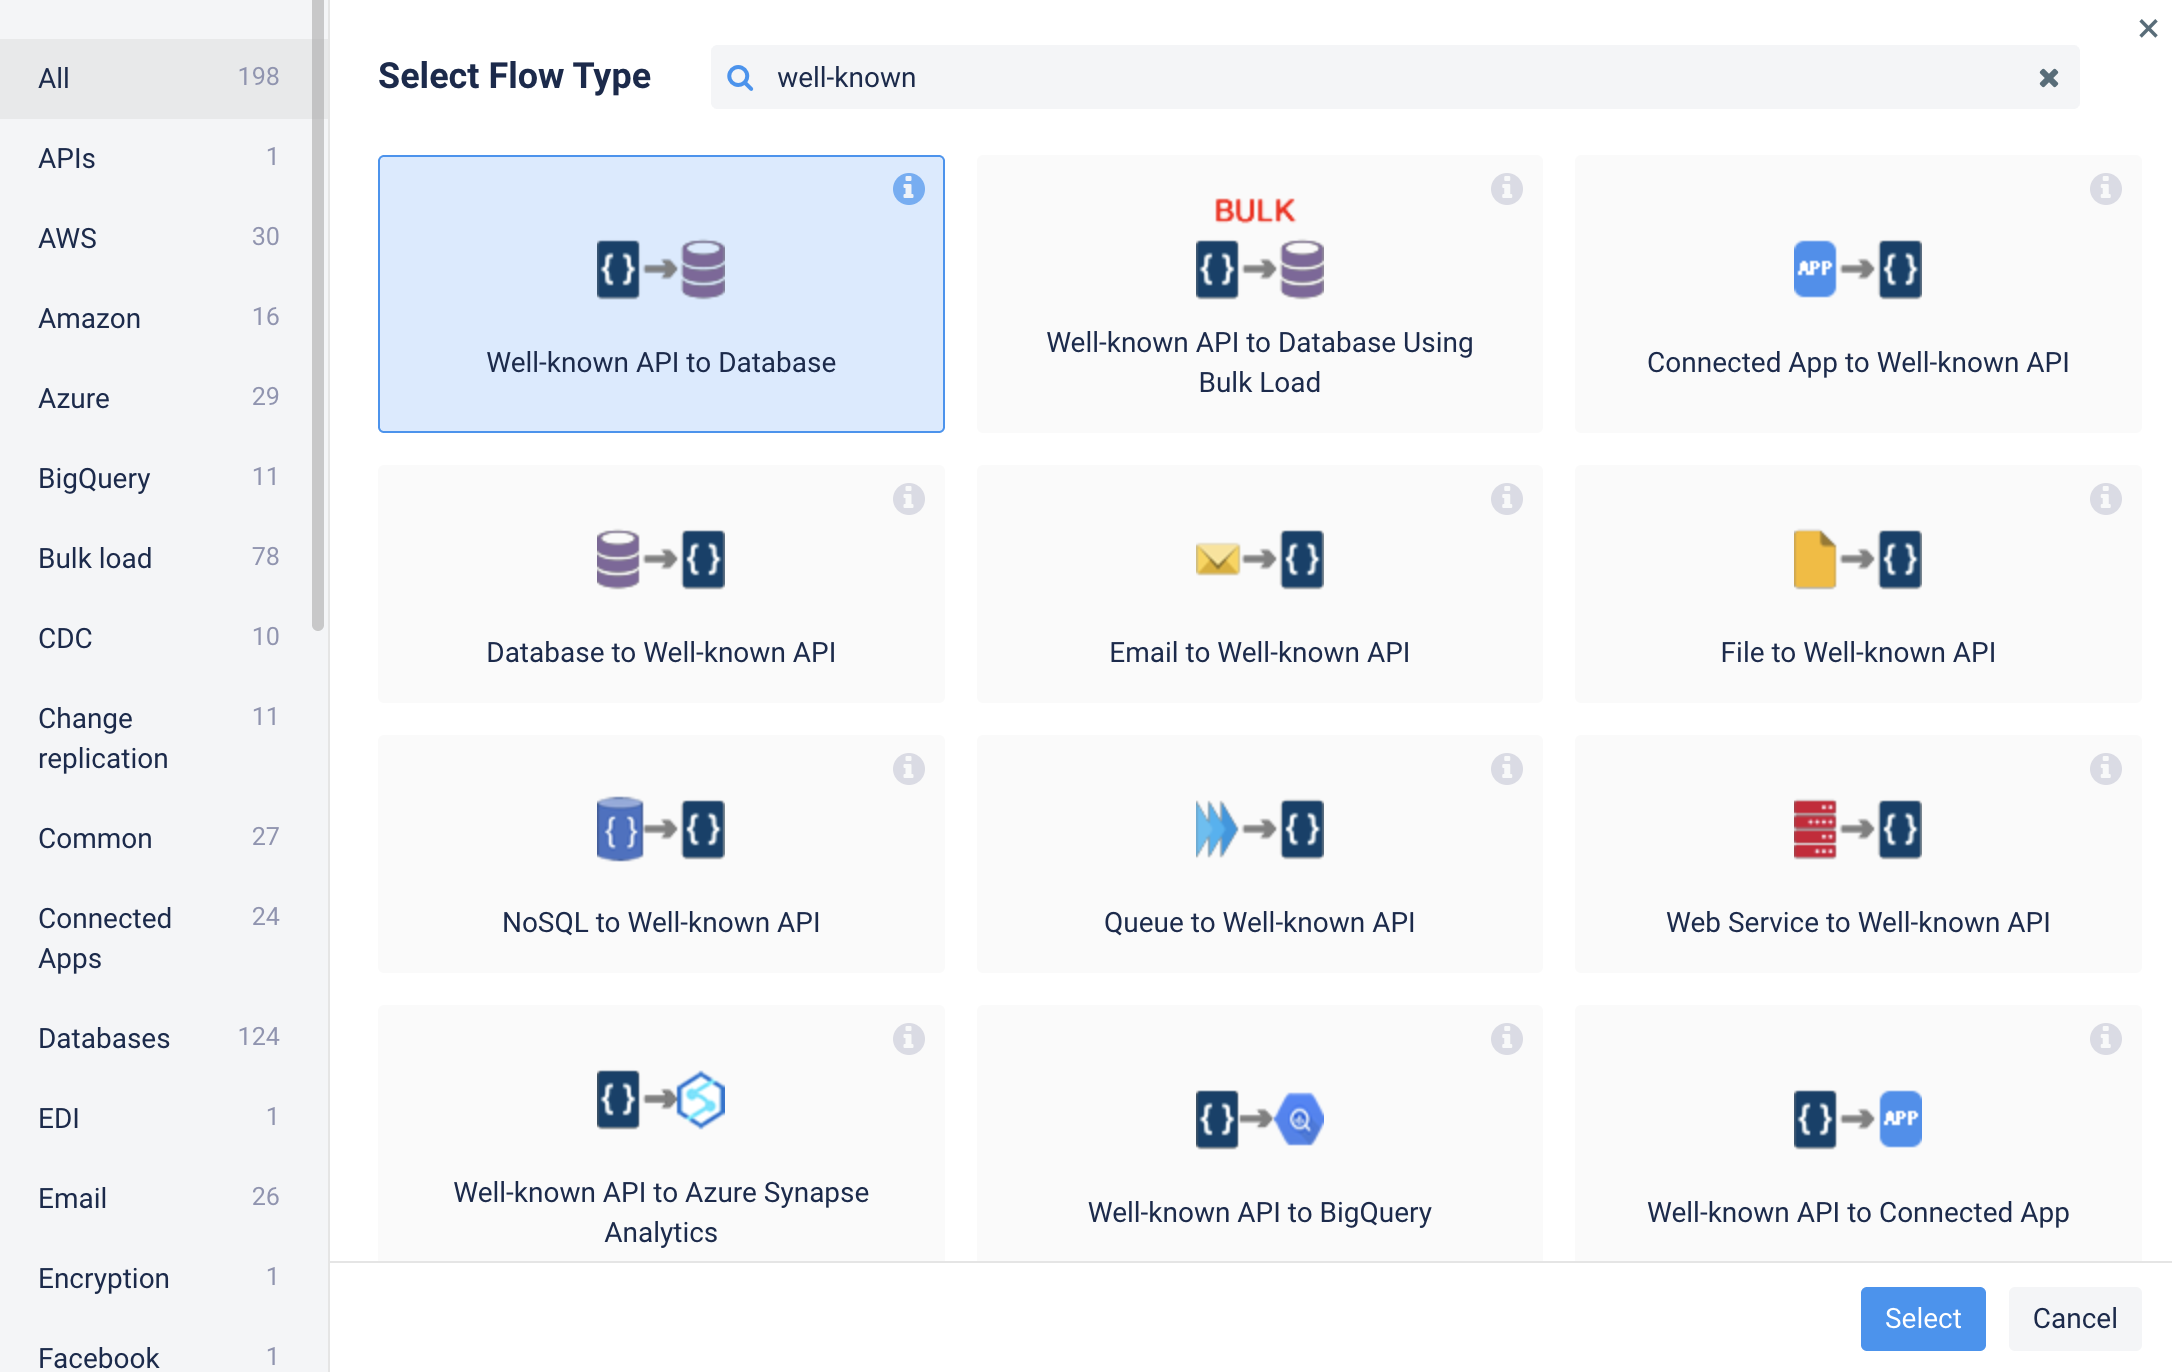Choose Well-known API to Database Using Bulk Load
The height and width of the screenshot is (1372, 2172).
pos(1259,294)
